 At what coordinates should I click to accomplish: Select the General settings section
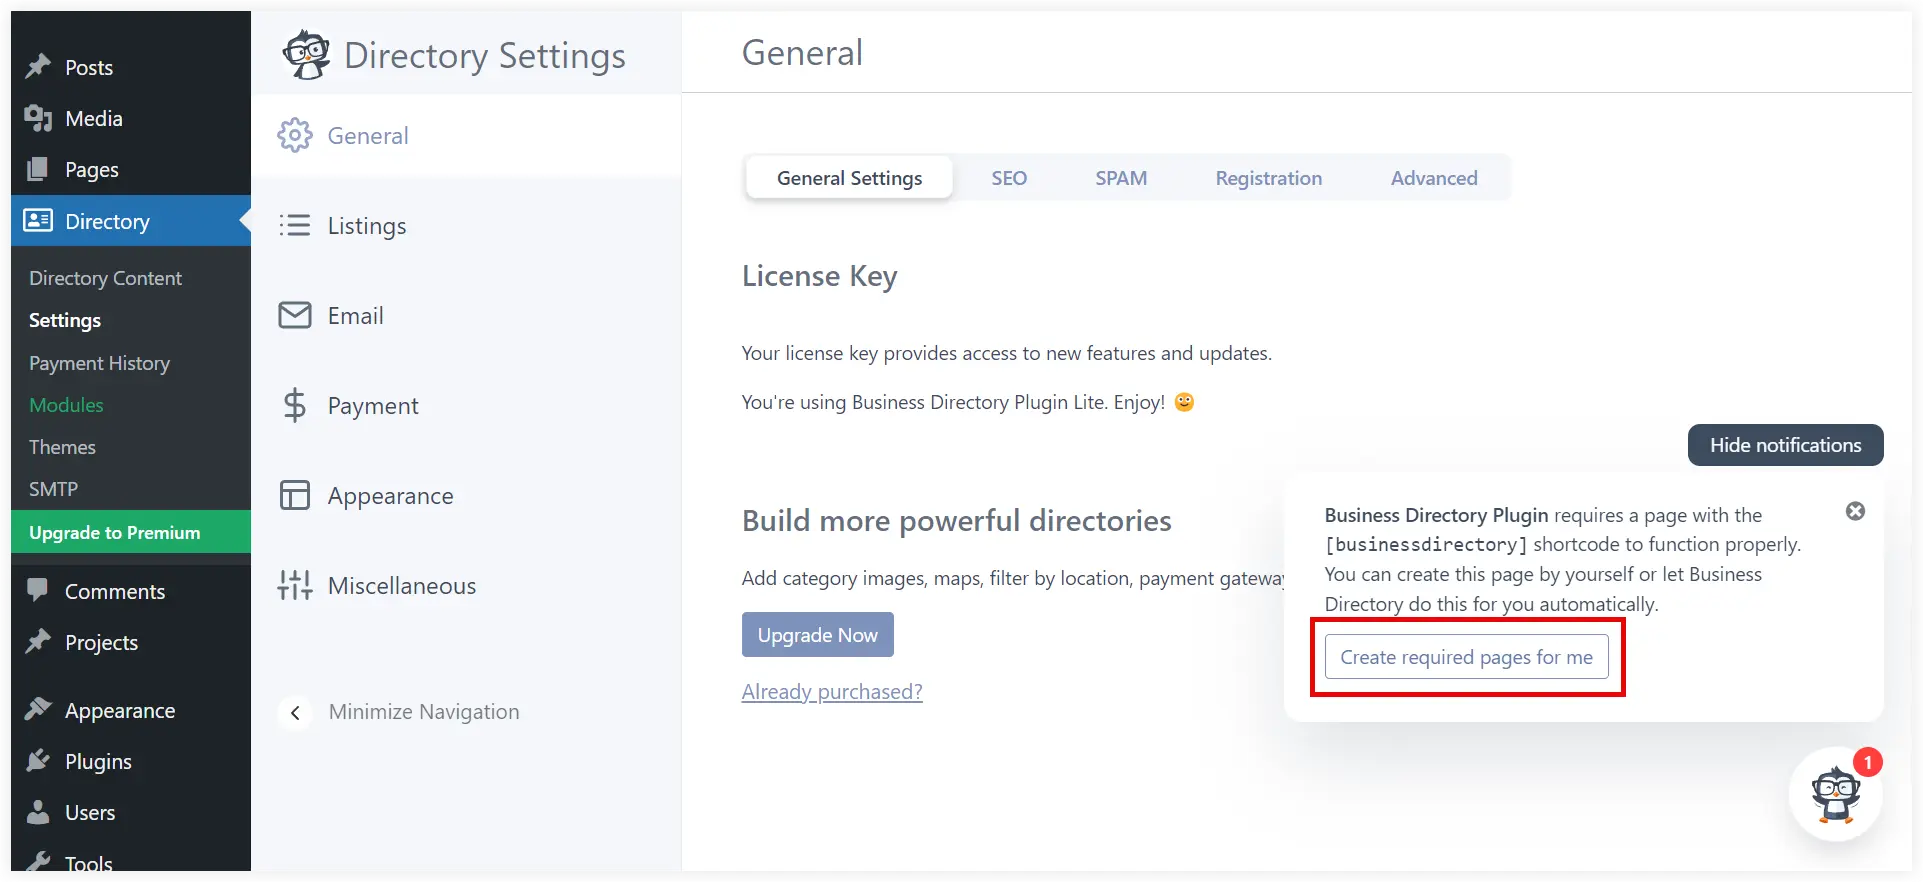pyautogui.click(x=466, y=135)
